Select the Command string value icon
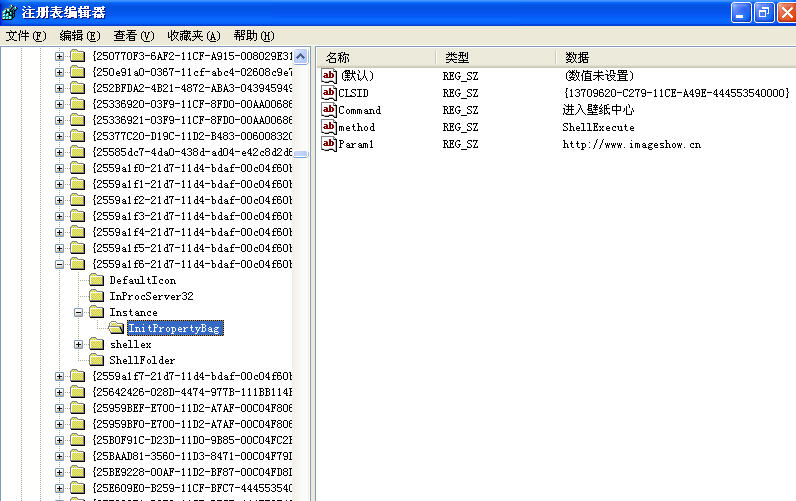796x501 pixels. (x=329, y=110)
